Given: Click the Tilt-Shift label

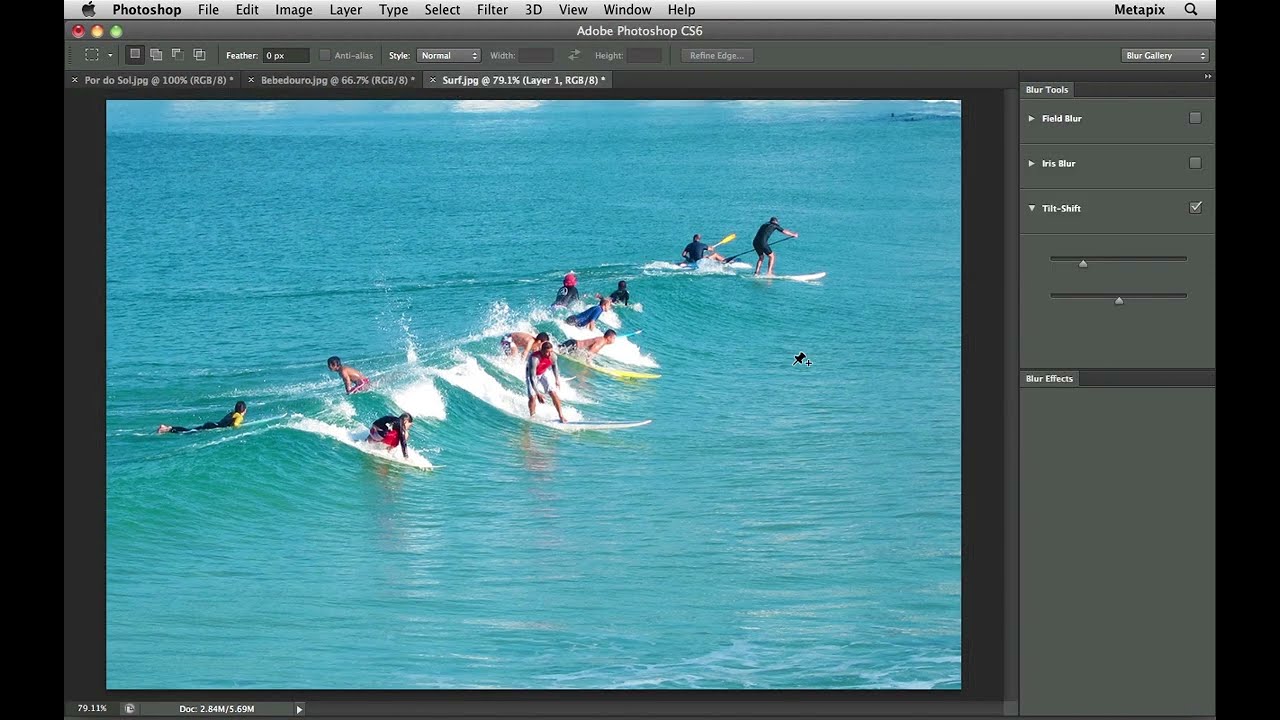Looking at the screenshot, I should click(1061, 208).
